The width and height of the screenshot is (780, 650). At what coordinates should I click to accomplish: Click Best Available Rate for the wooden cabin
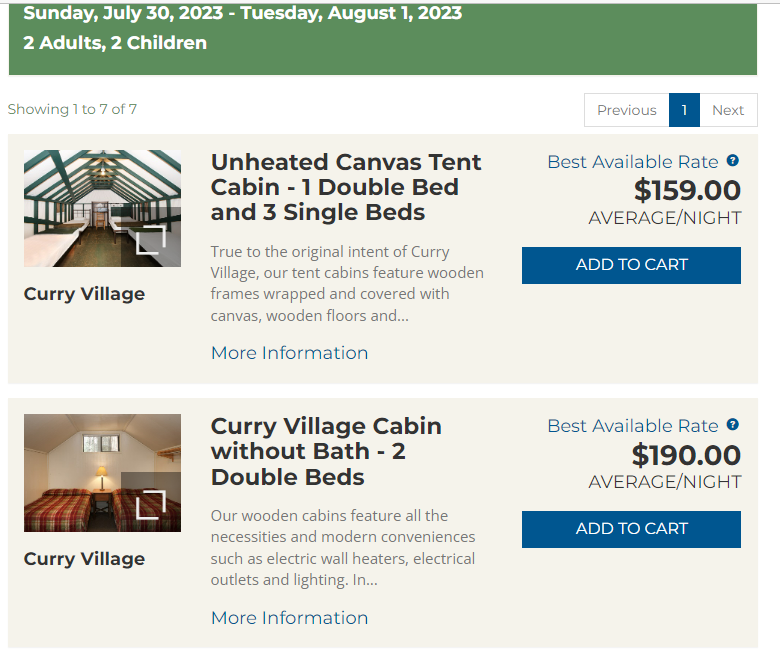click(x=632, y=426)
